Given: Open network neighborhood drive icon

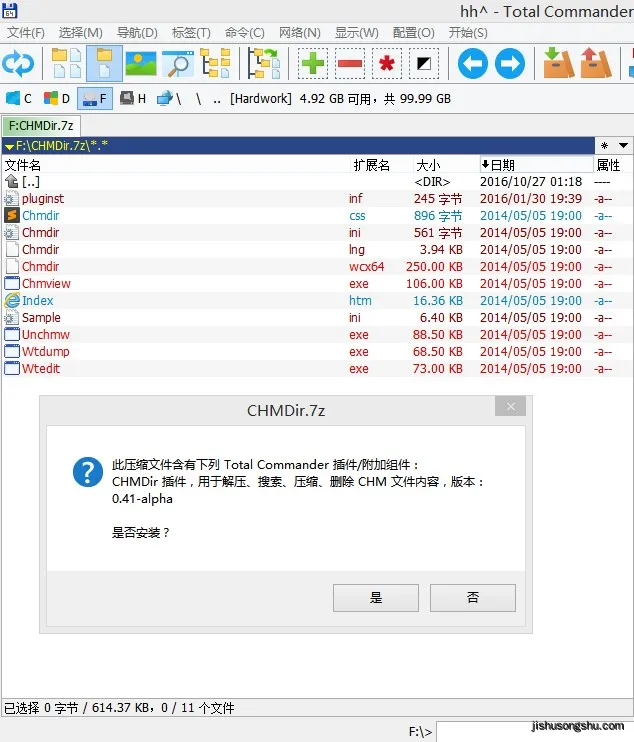Looking at the screenshot, I should point(169,98).
